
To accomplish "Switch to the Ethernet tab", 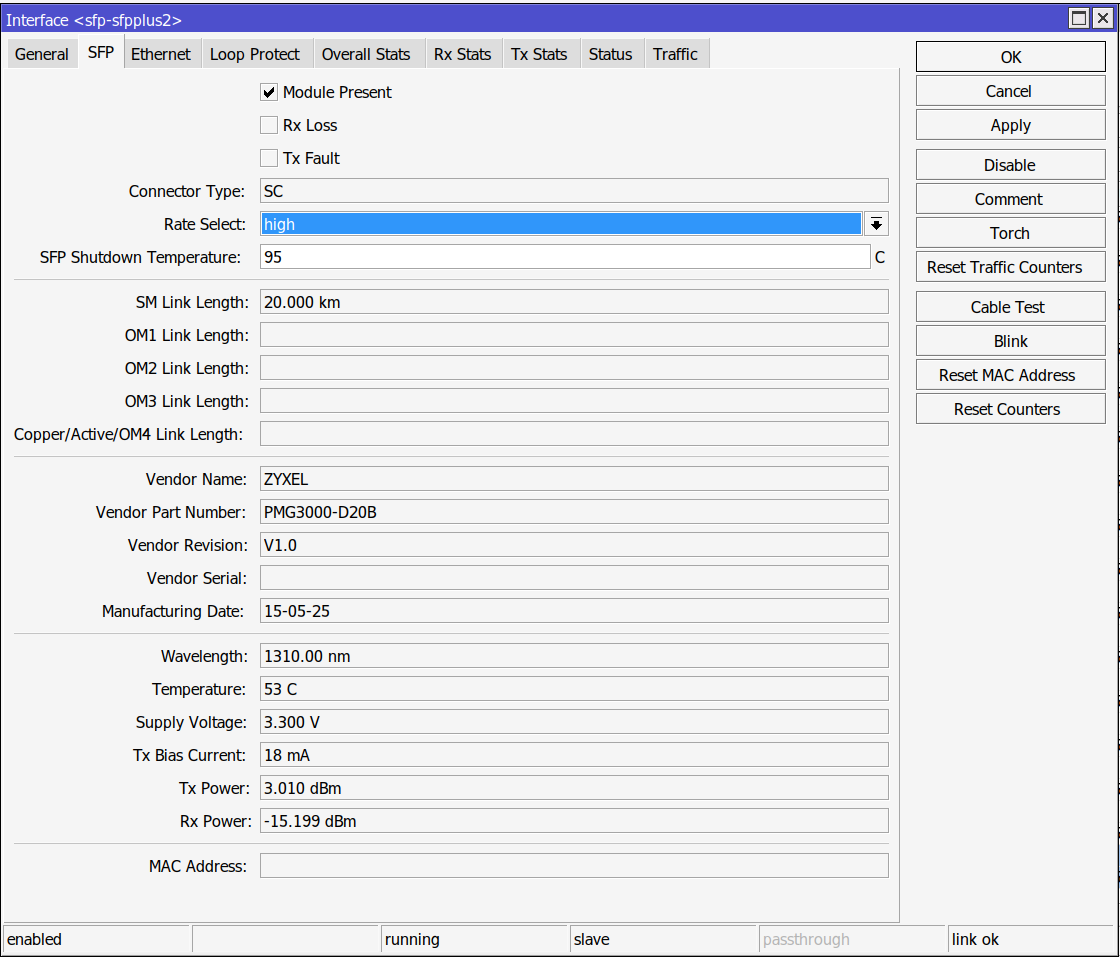I will click(x=161, y=53).
